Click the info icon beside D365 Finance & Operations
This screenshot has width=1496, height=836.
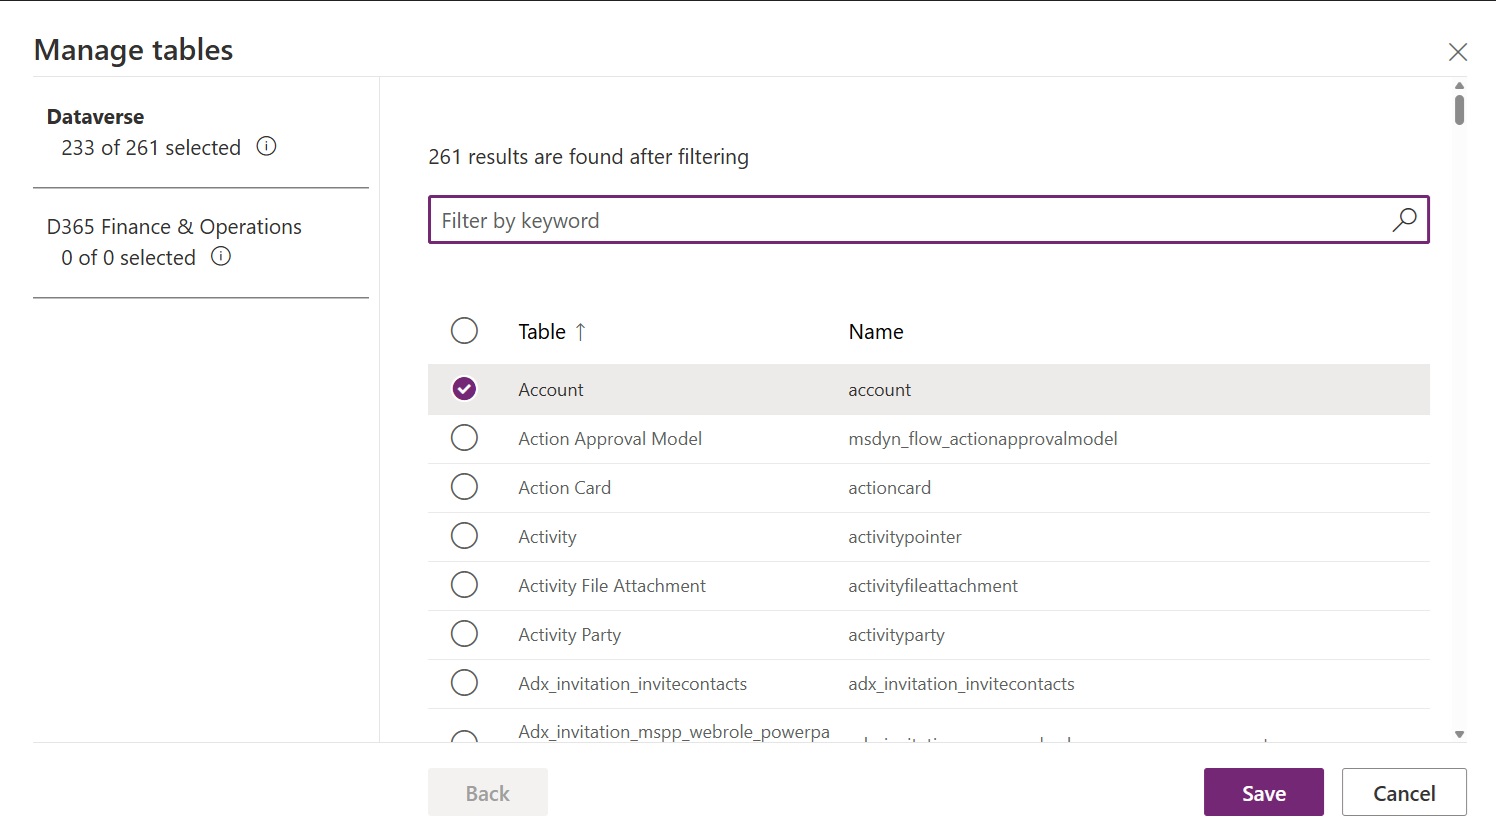coord(220,256)
